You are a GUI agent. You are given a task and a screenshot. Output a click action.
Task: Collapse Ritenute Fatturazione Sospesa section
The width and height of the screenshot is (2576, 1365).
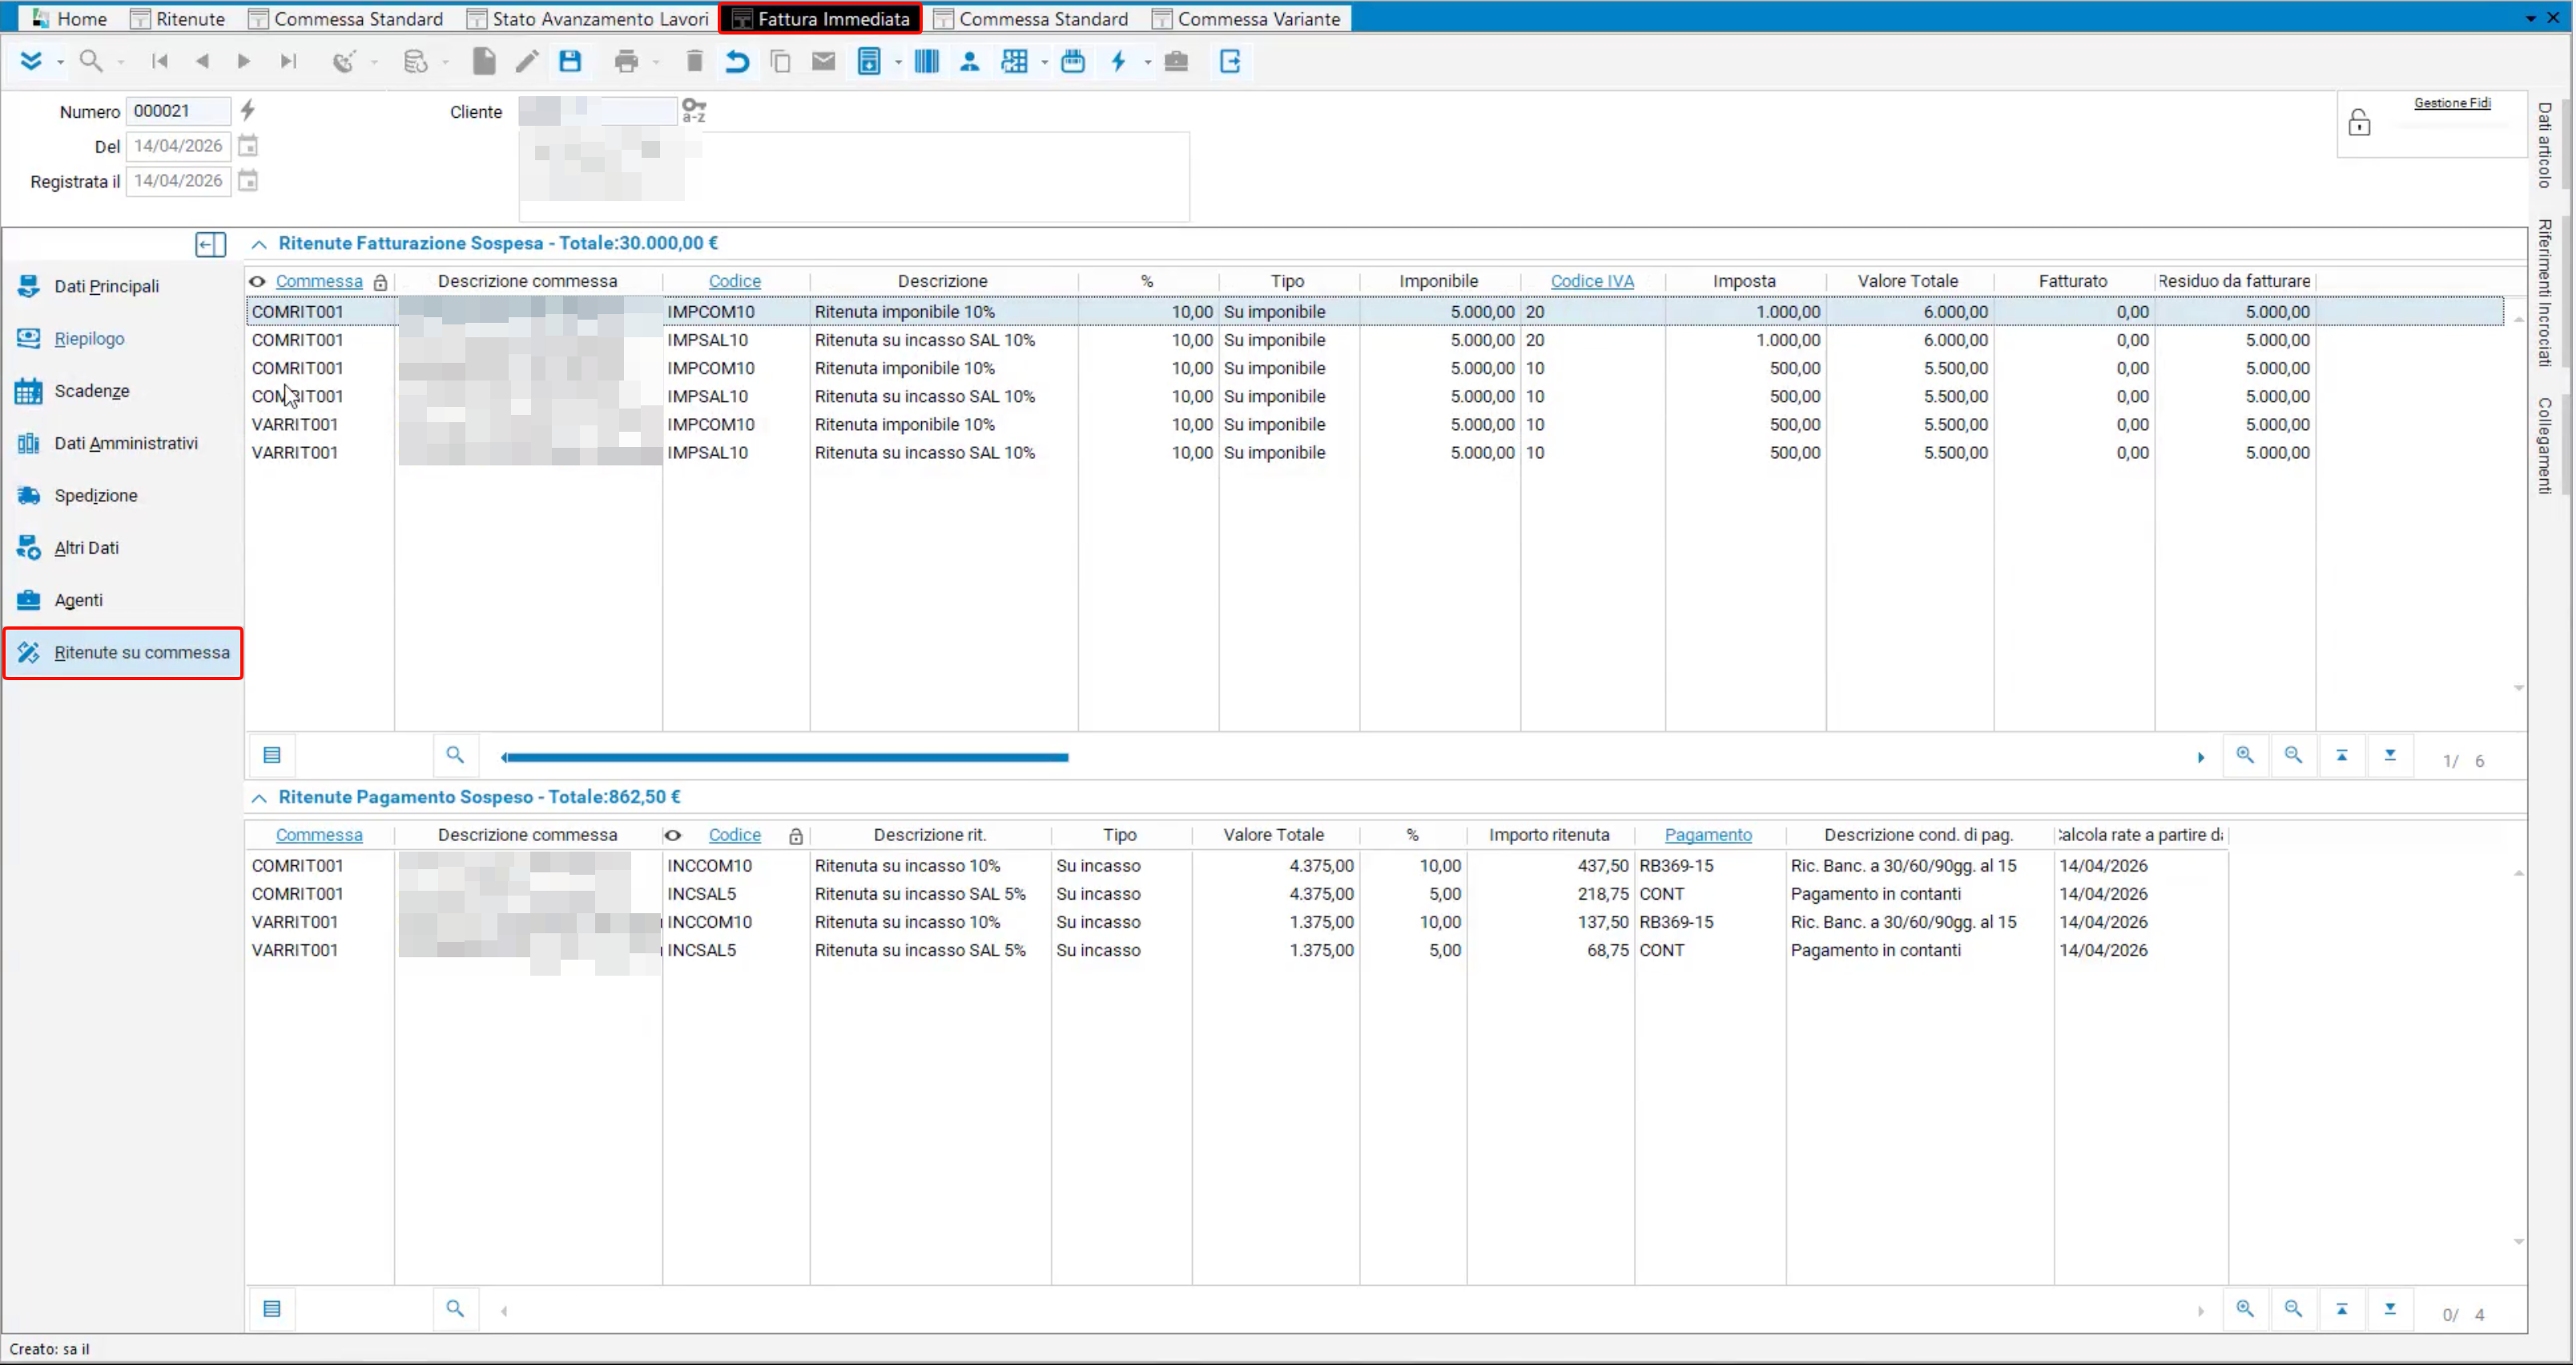259,244
